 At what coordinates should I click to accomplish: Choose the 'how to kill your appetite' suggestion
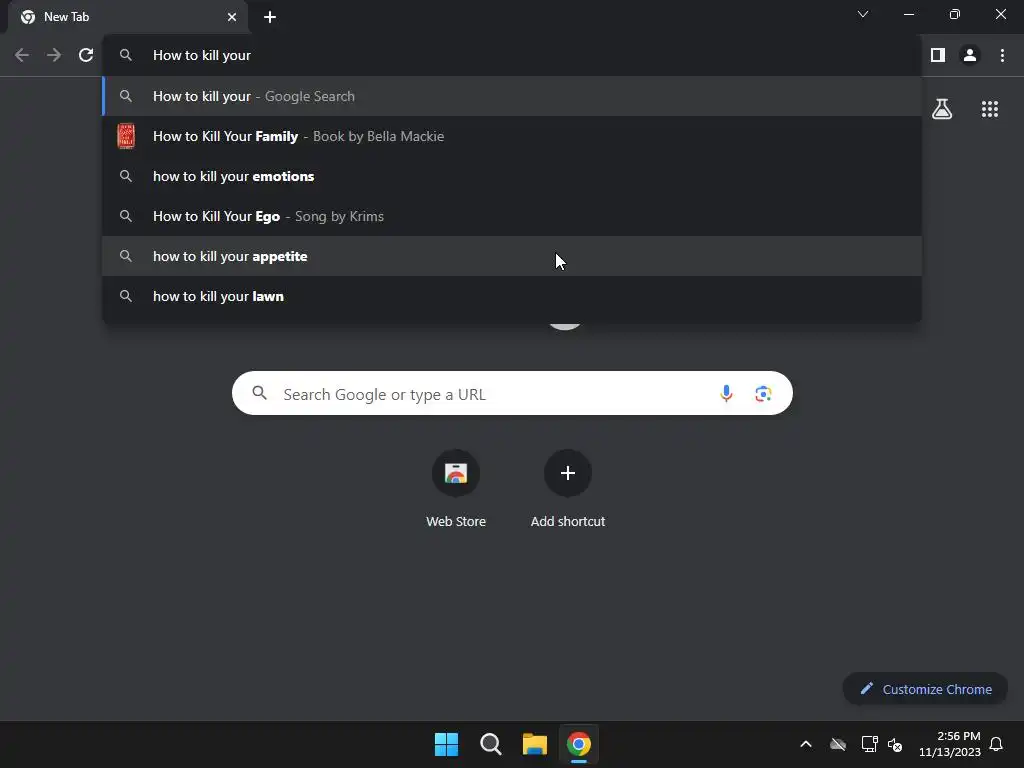point(512,256)
